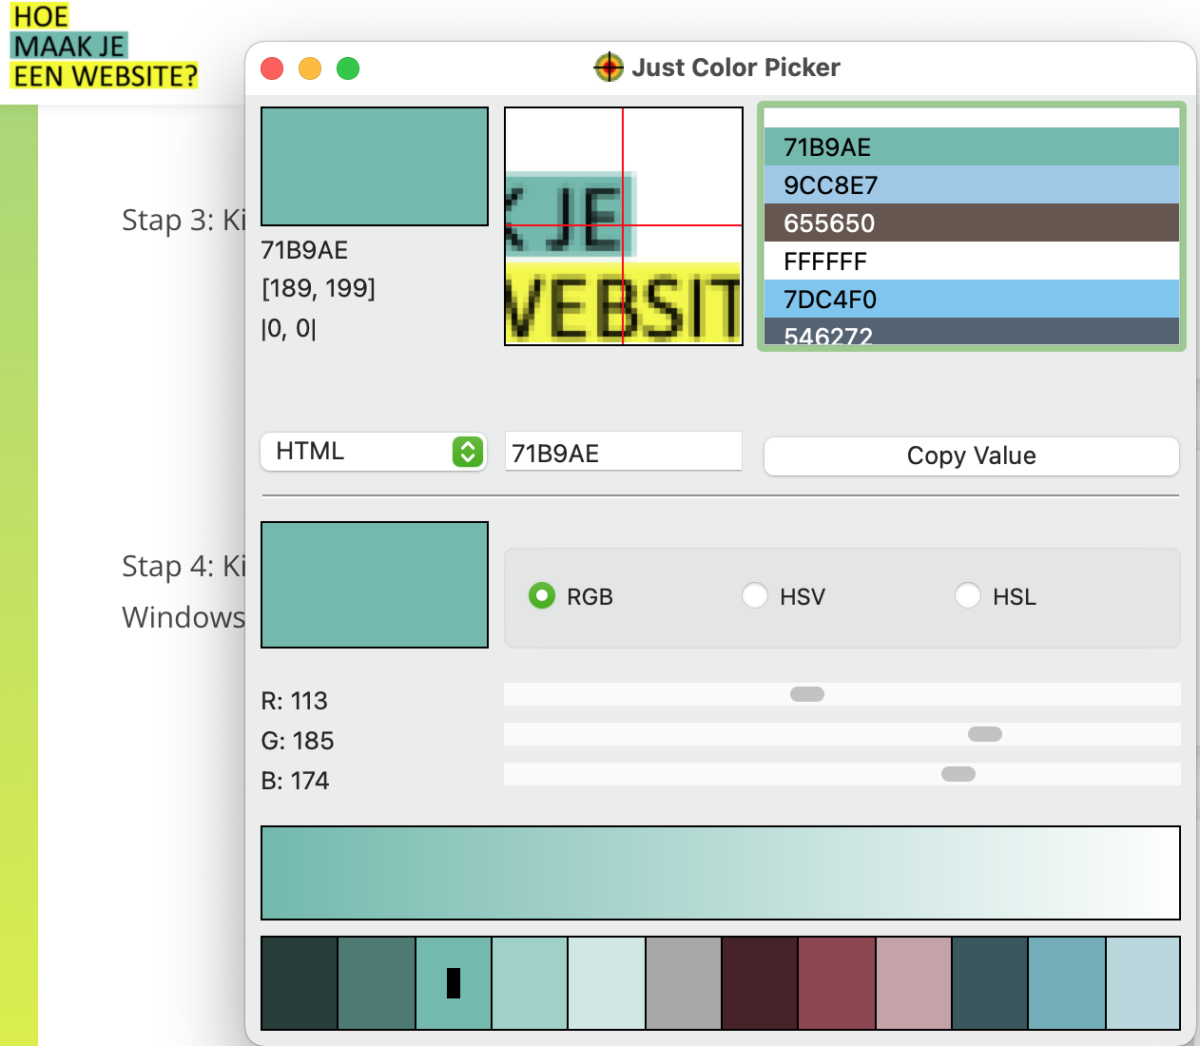Click the zoomed magnifier preview with red crosshair
Screen dimensions: 1200x1046
click(623, 226)
